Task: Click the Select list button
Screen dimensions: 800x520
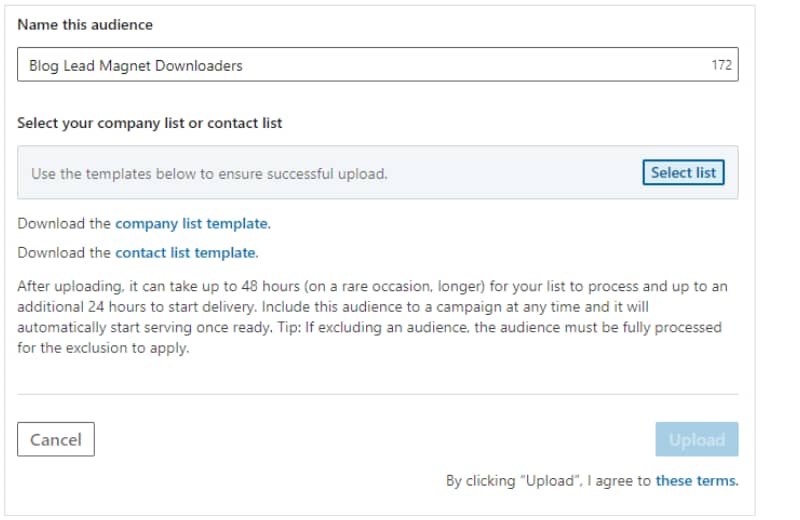Action: click(683, 172)
